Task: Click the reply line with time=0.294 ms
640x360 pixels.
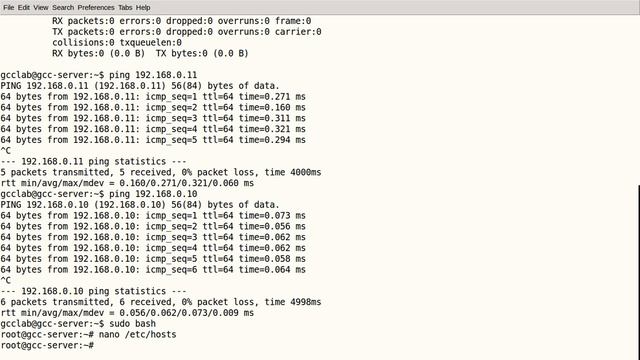Action: (x=153, y=140)
